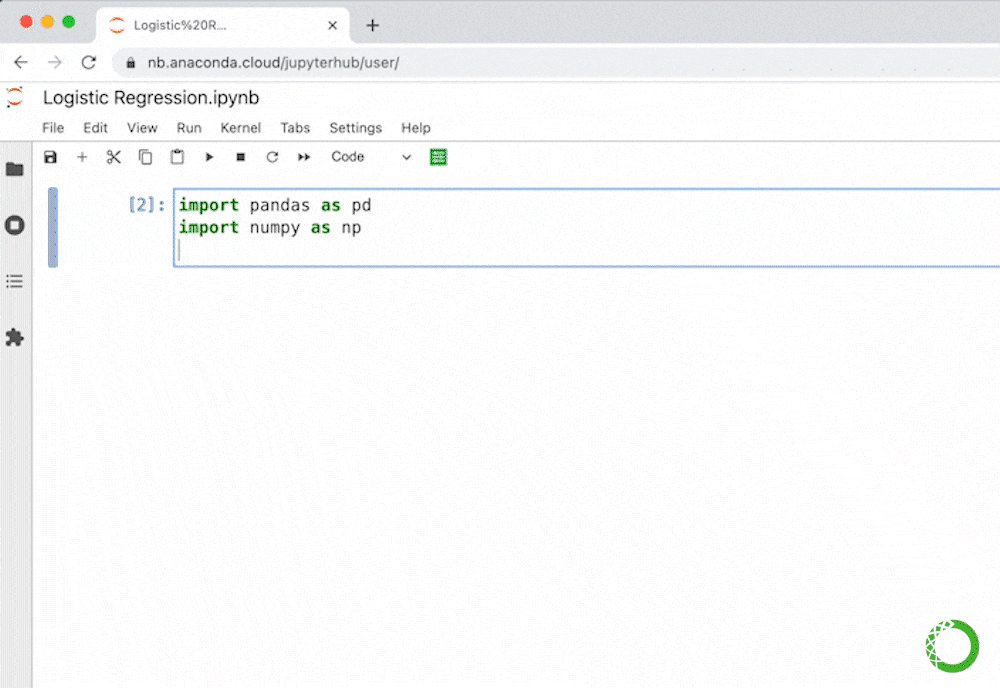Click the cell collapse bar left of cell
Image resolution: width=1000 pixels, height=688 pixels.
pyautogui.click(x=53, y=228)
